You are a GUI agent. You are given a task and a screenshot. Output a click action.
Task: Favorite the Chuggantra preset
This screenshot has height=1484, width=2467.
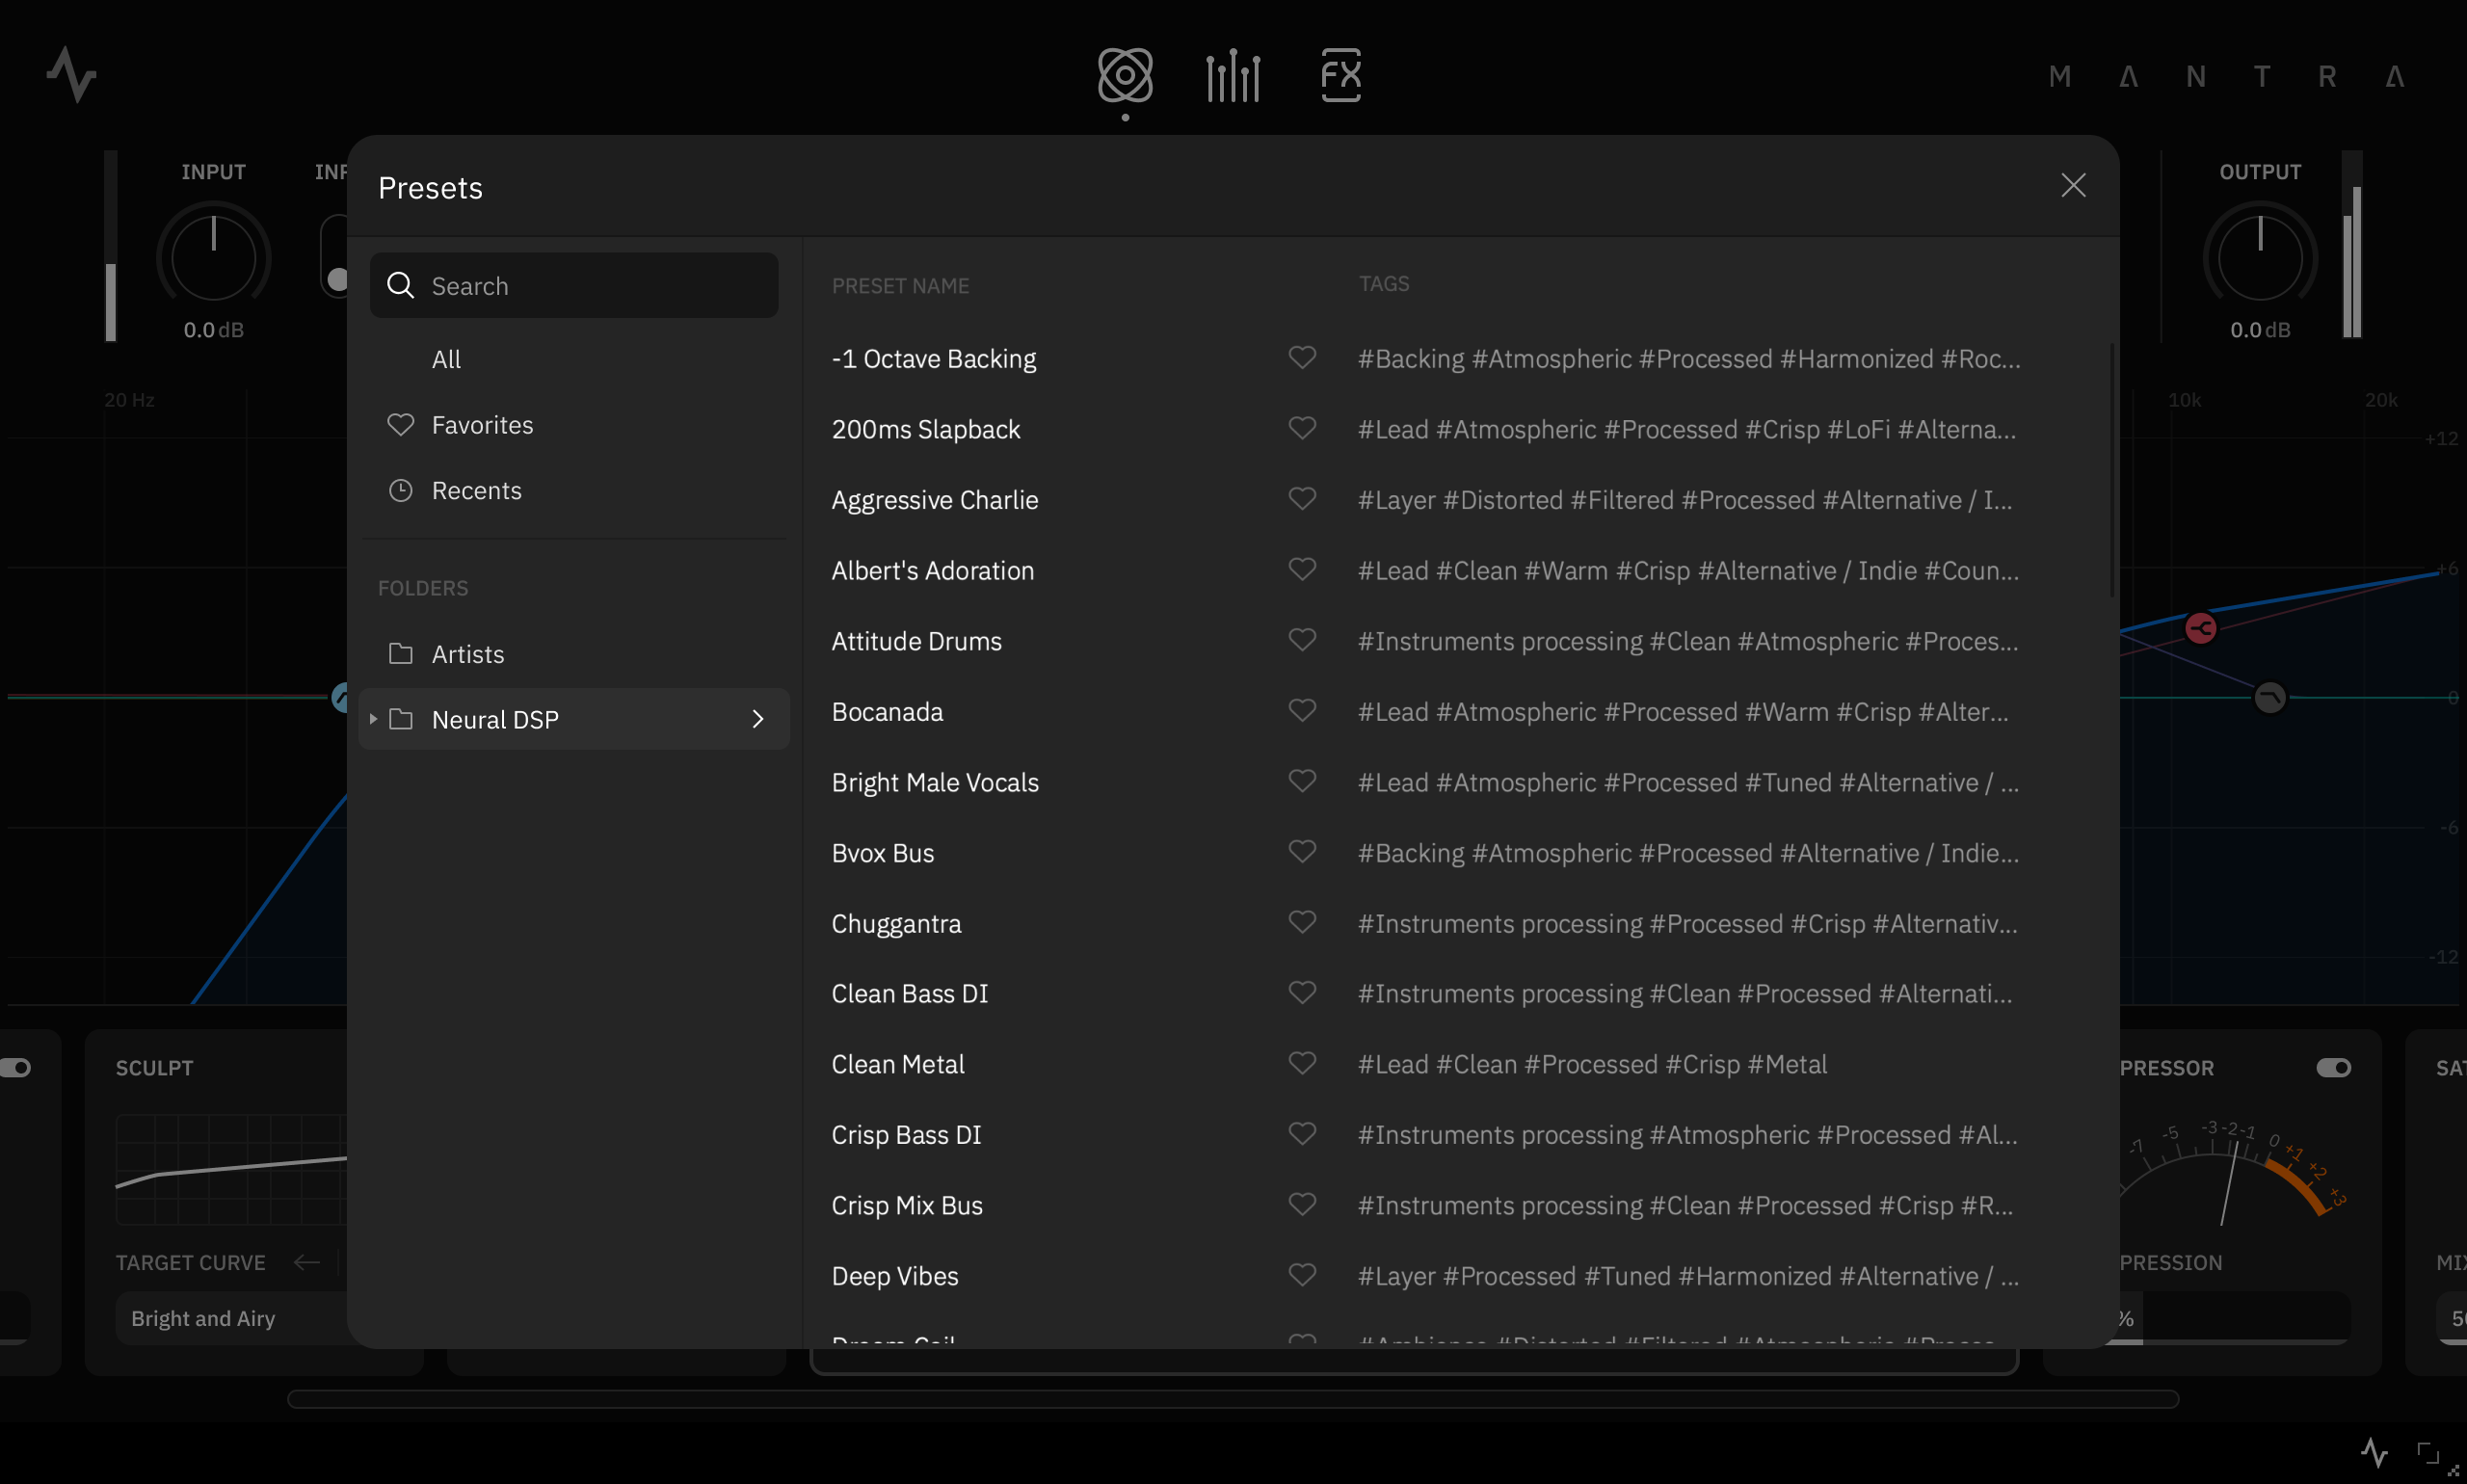click(x=1302, y=922)
